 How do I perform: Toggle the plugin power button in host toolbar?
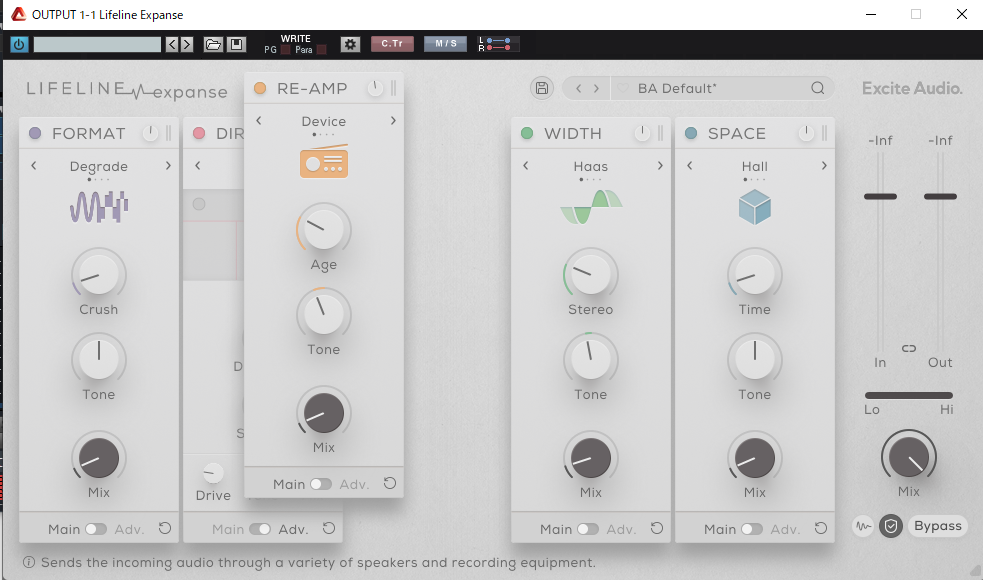pos(19,45)
